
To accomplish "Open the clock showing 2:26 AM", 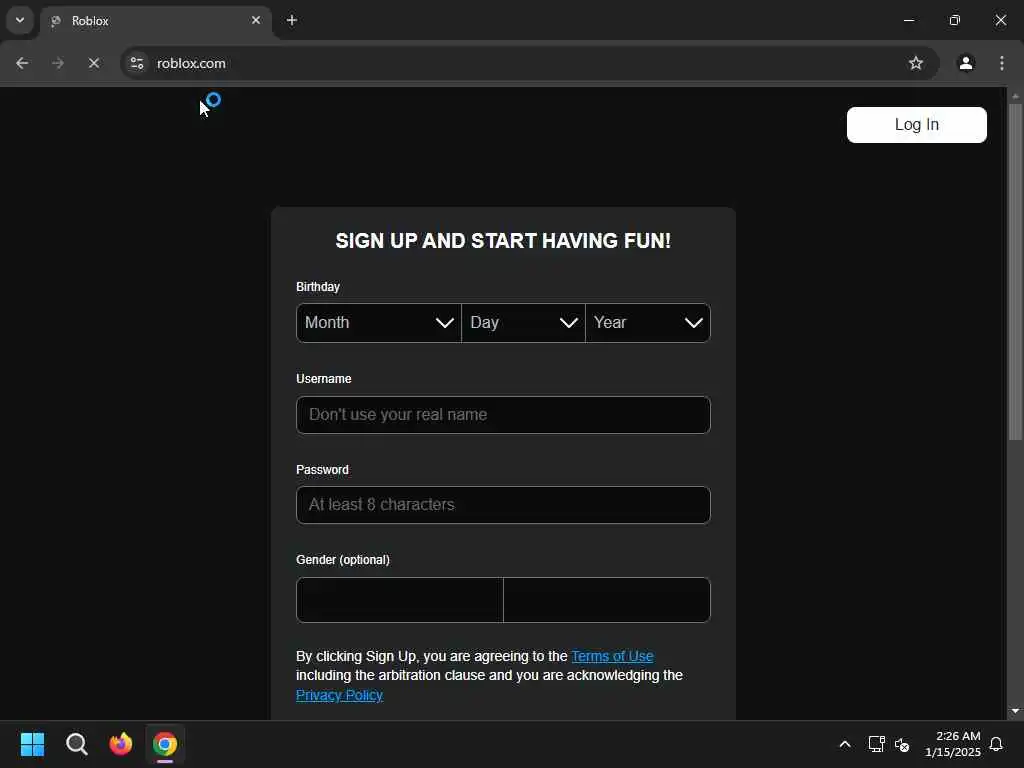I will [953, 744].
